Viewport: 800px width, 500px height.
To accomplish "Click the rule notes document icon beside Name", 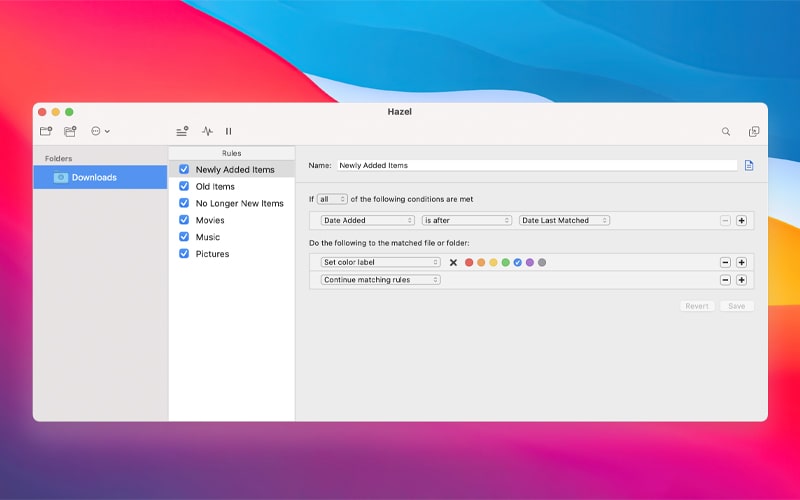I will click(x=749, y=165).
